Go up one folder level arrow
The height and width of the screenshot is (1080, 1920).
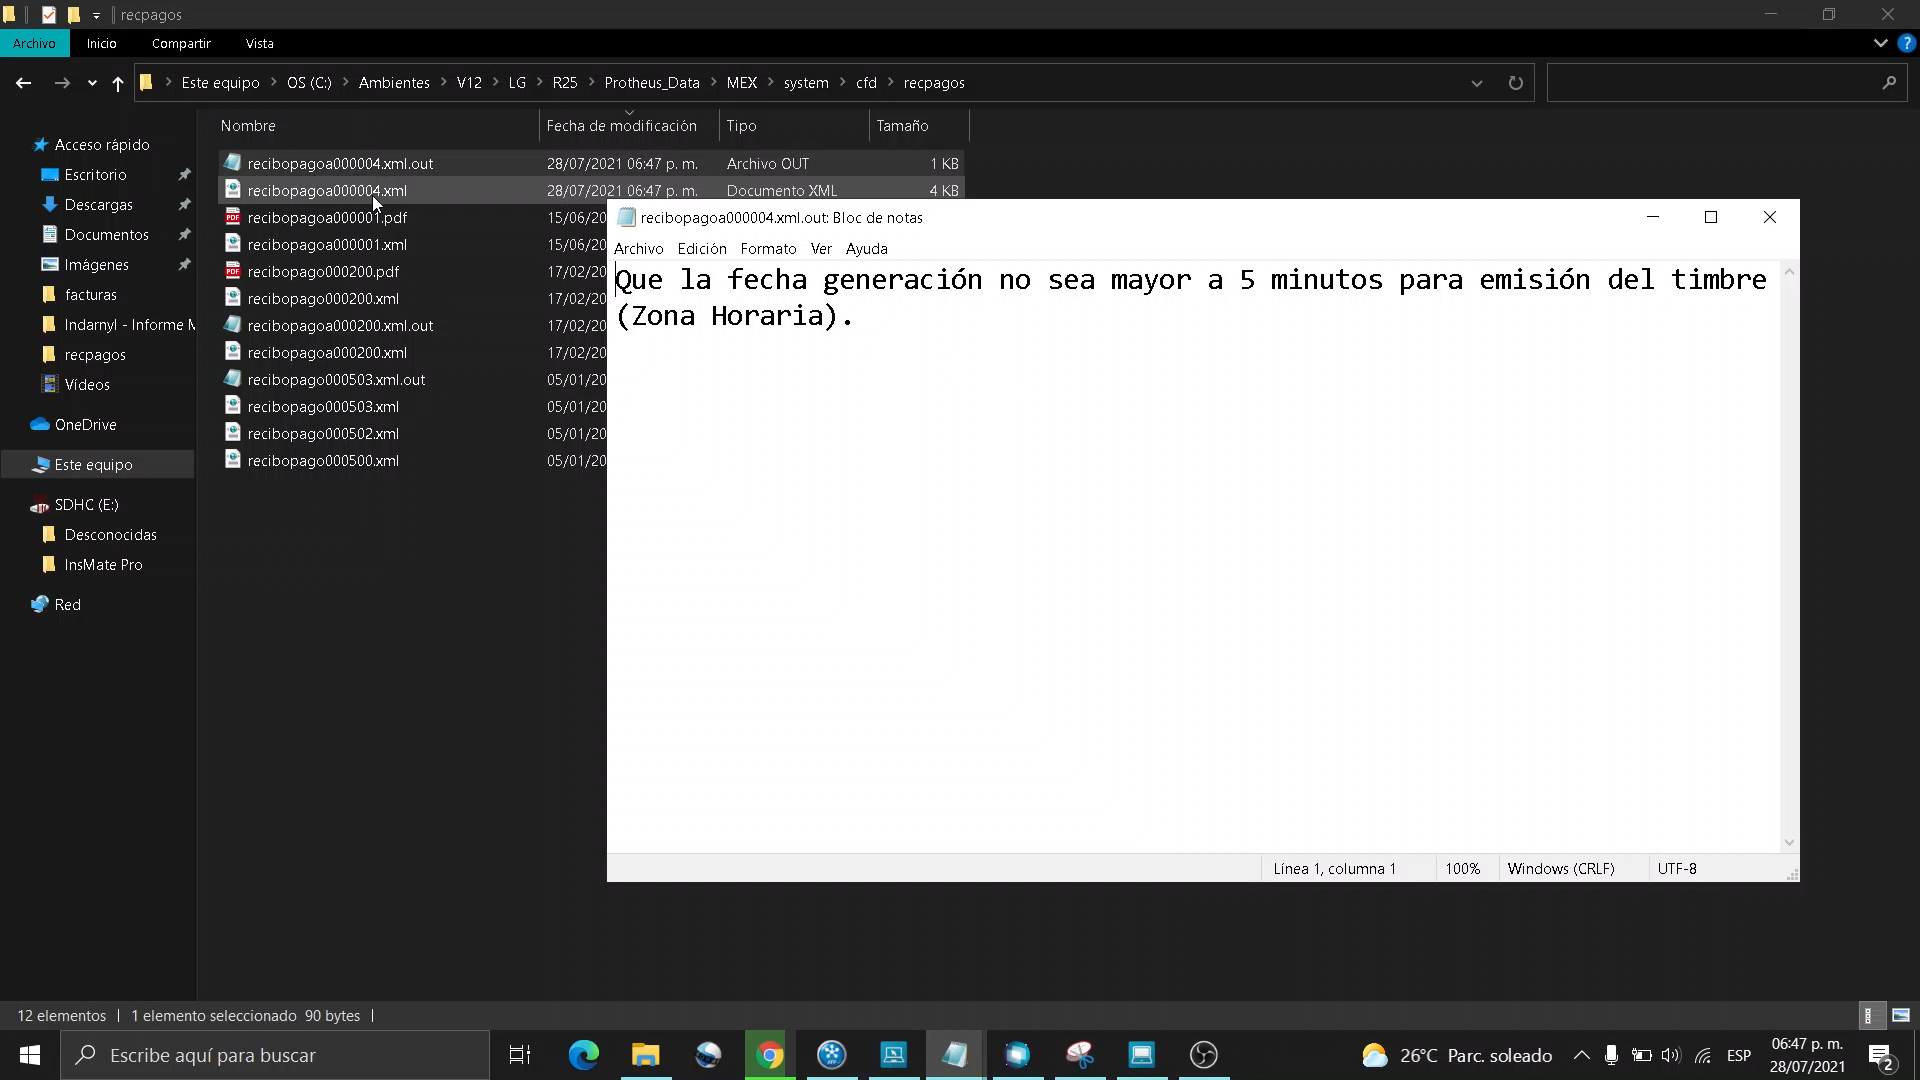coord(118,83)
